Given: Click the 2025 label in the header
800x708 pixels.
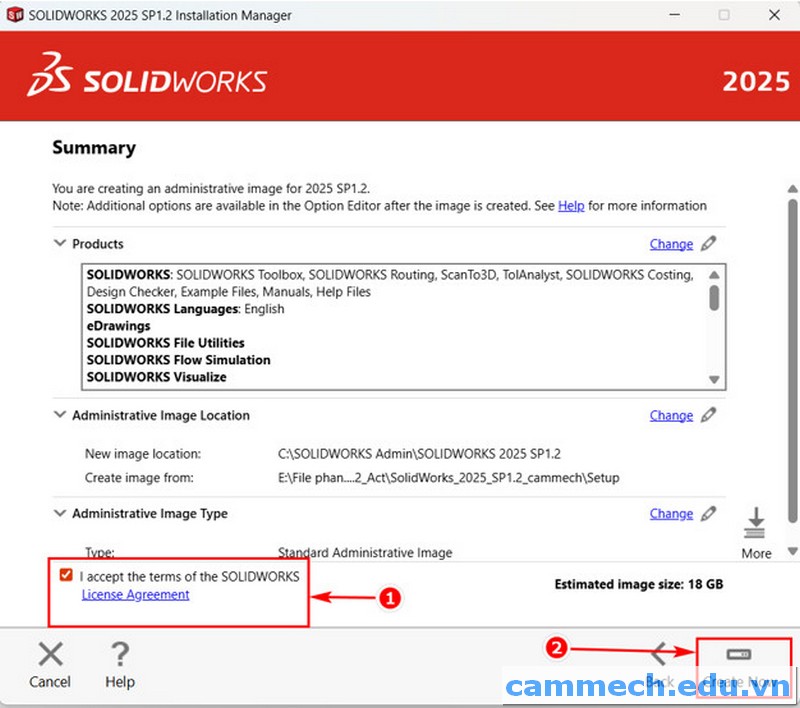Looking at the screenshot, I should pyautogui.click(x=757, y=81).
